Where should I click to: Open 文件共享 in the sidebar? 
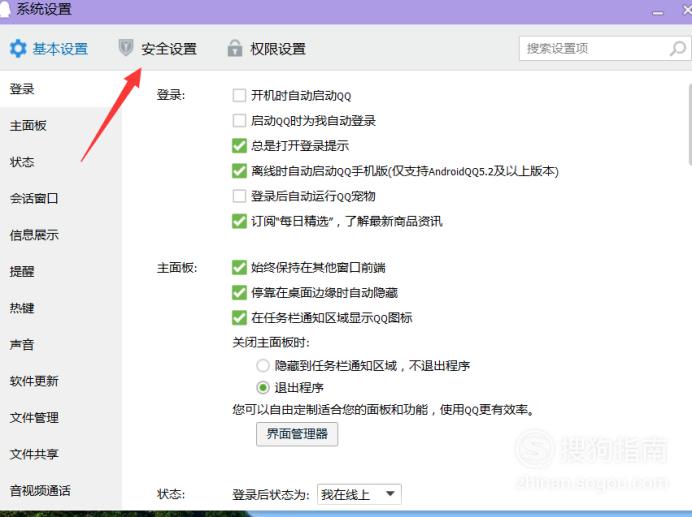tap(60, 454)
